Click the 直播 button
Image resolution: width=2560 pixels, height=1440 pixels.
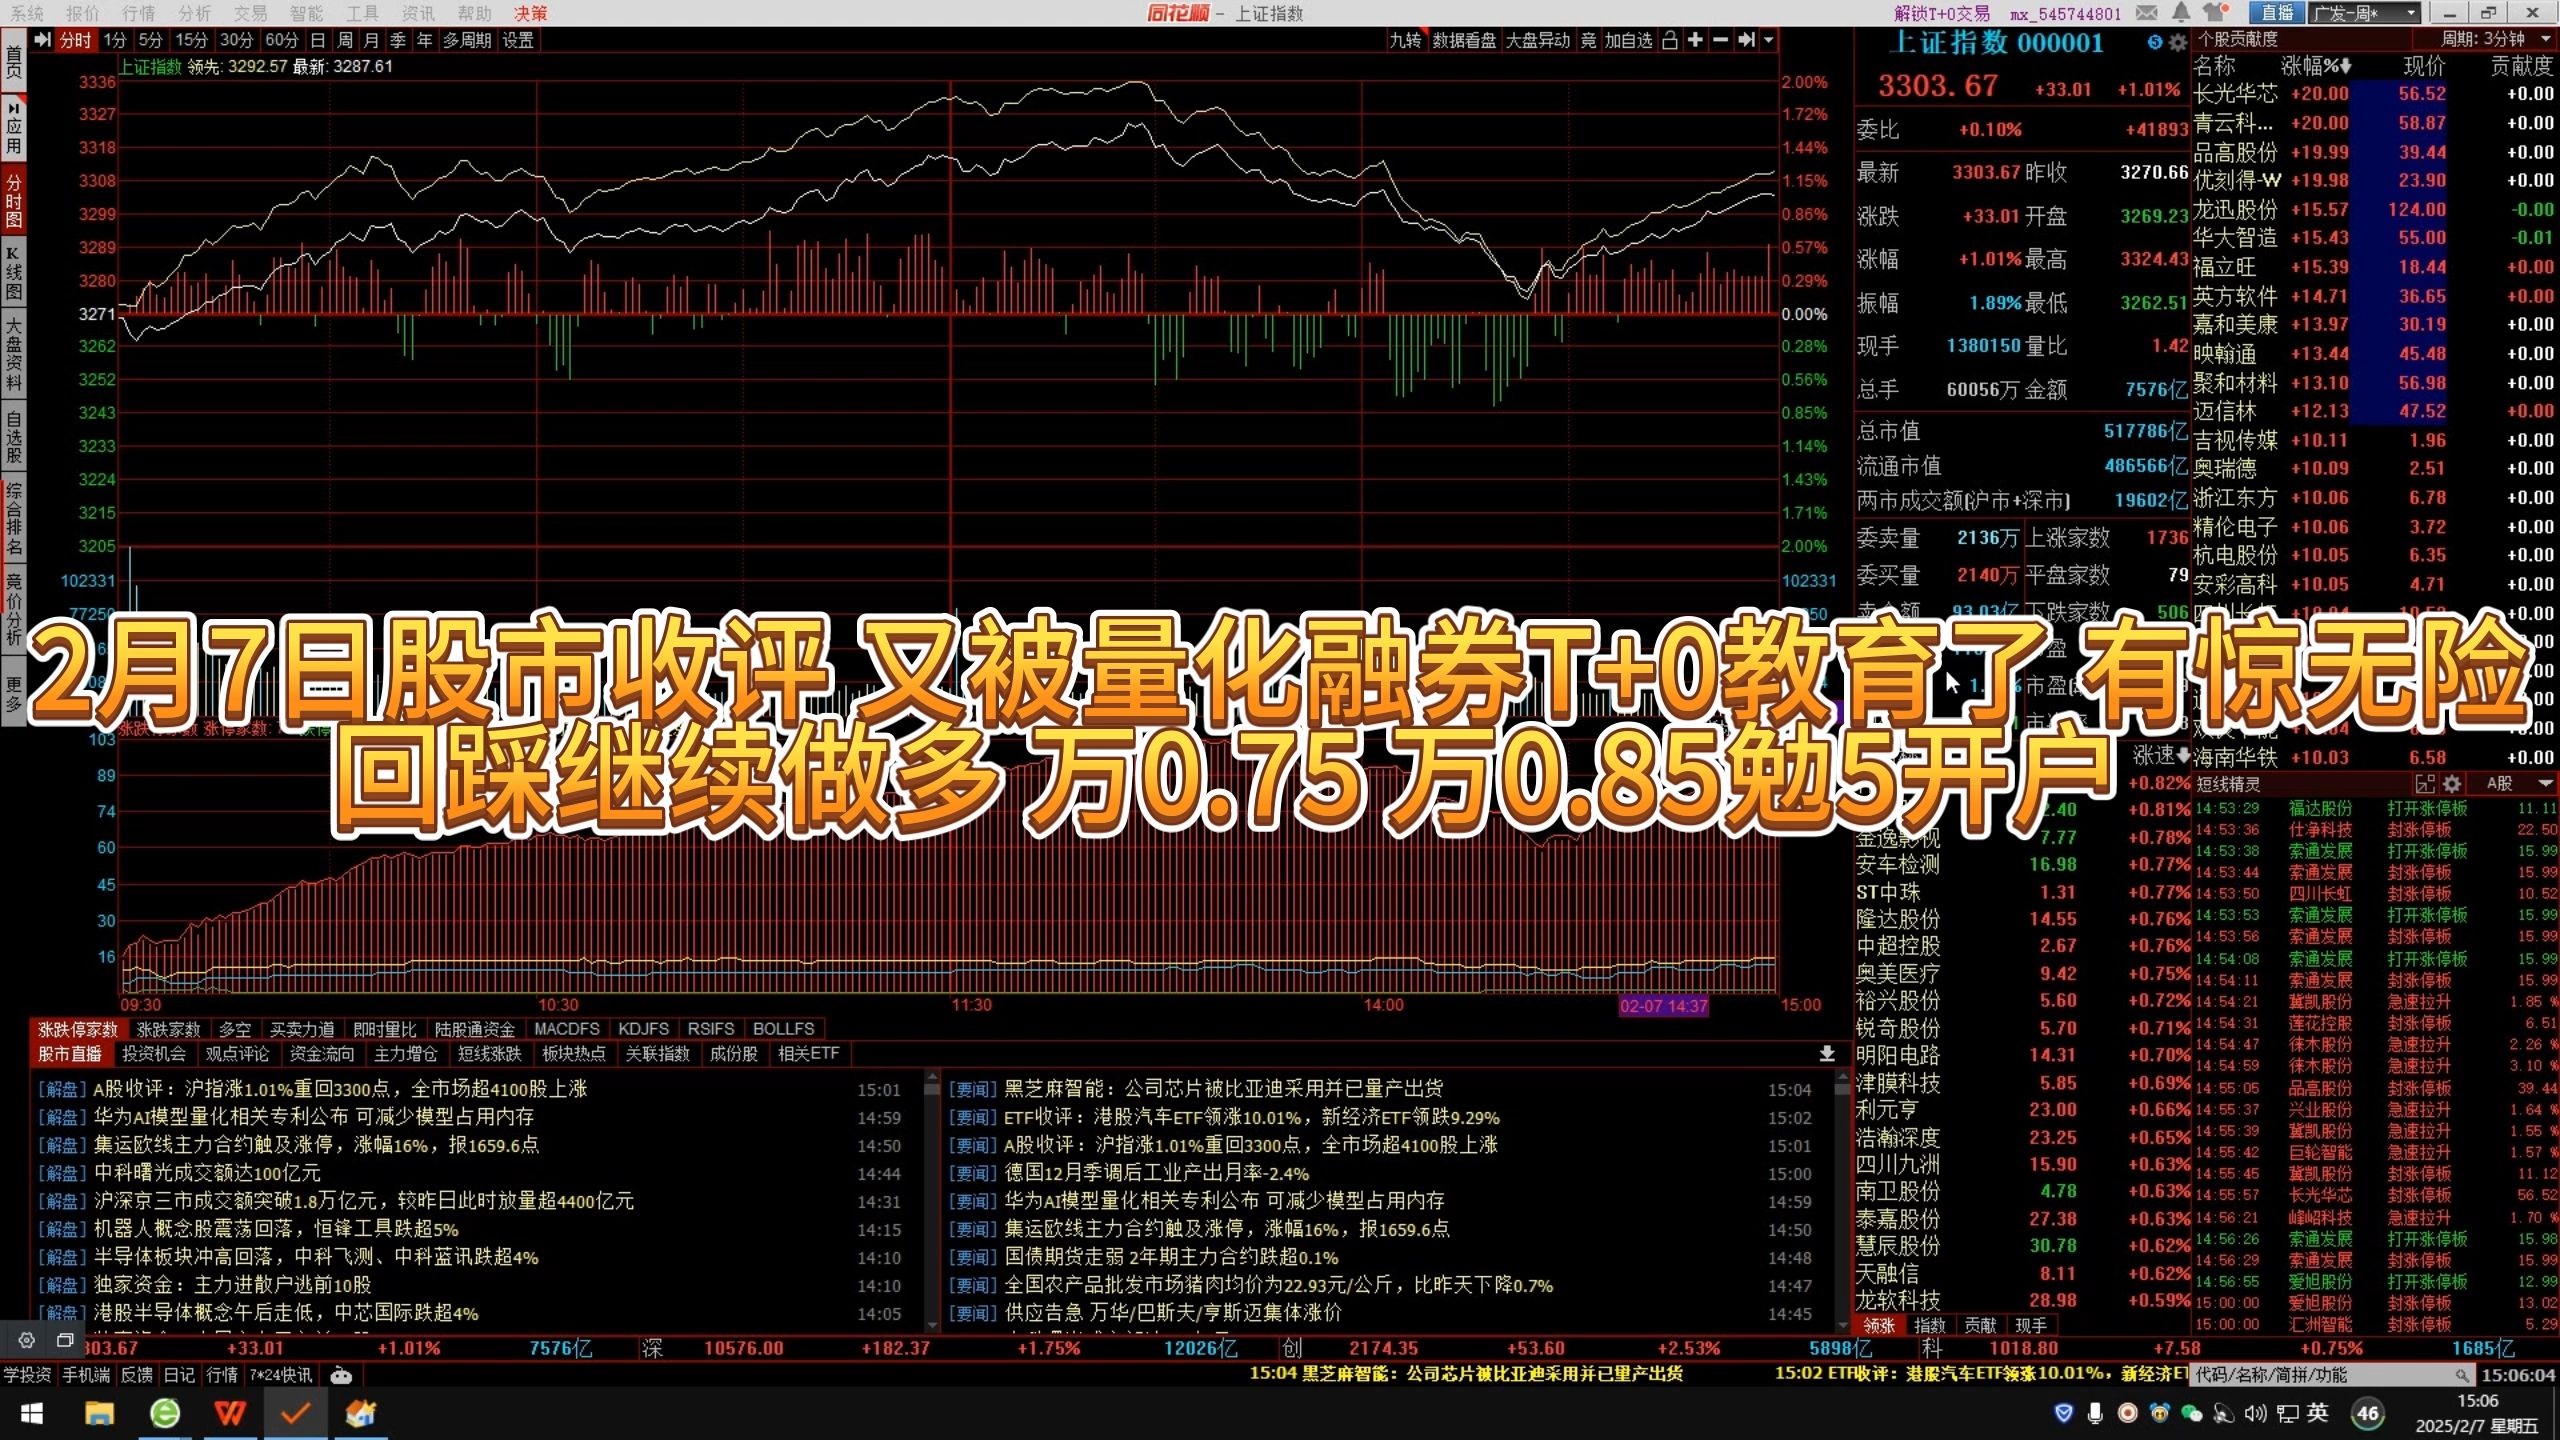(2277, 13)
